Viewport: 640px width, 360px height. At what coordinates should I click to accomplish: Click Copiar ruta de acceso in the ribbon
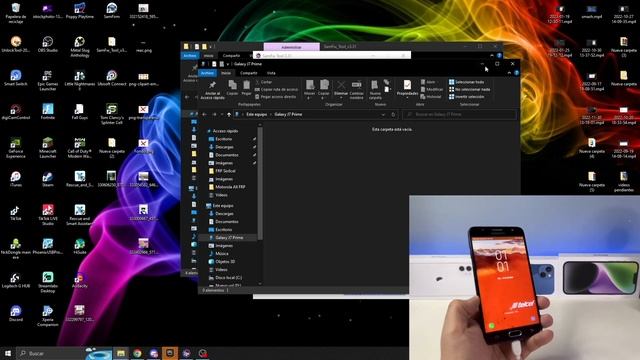[276, 89]
